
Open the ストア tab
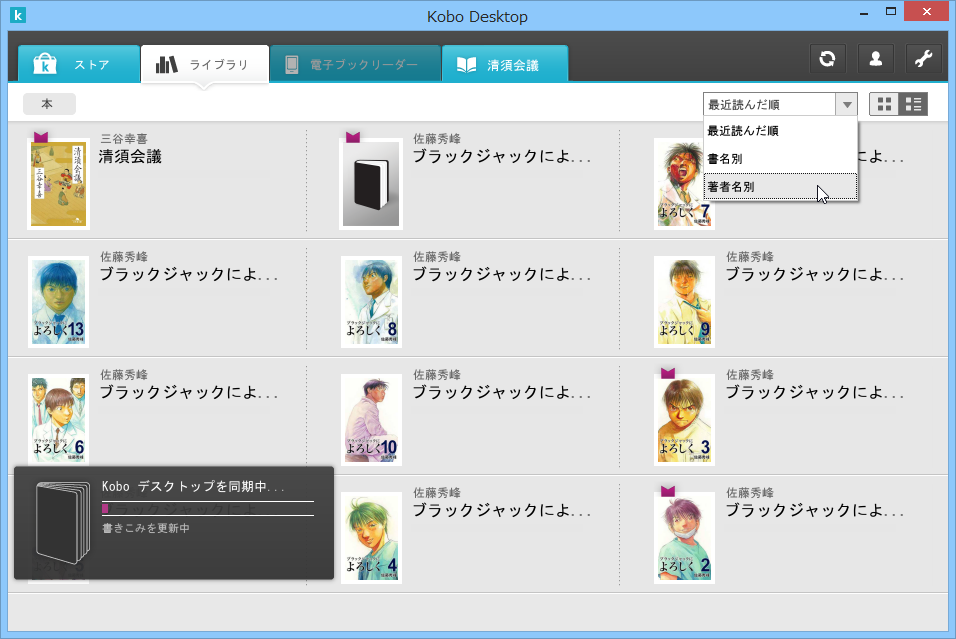click(x=79, y=64)
